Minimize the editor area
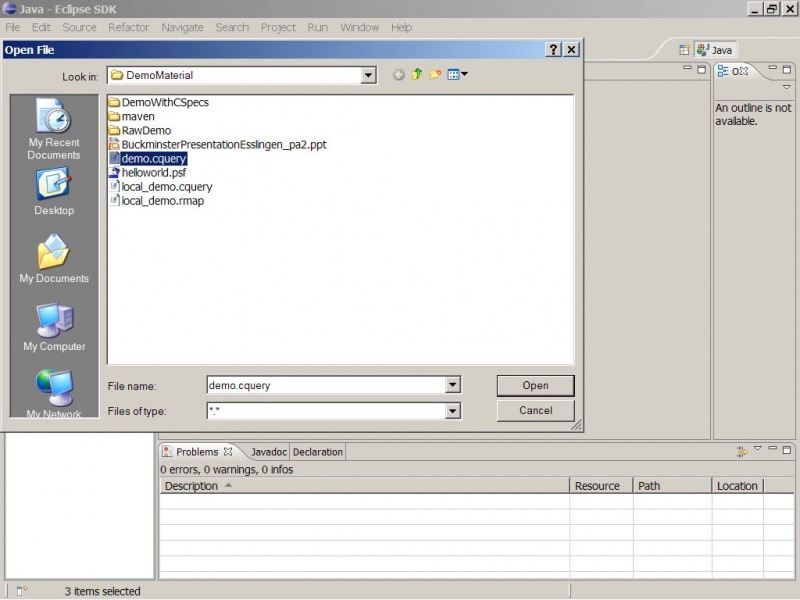The height and width of the screenshot is (600, 800). (x=687, y=68)
